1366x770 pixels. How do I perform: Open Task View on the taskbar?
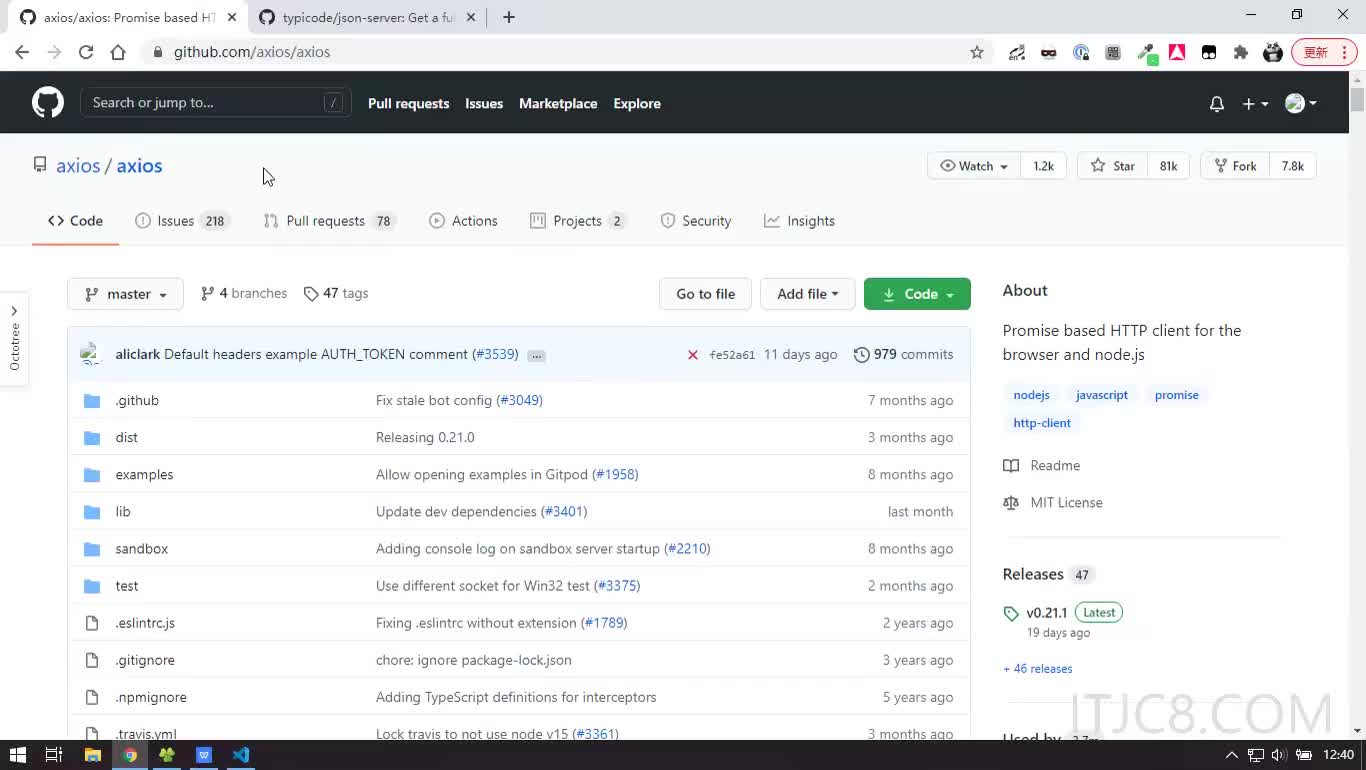(54, 755)
